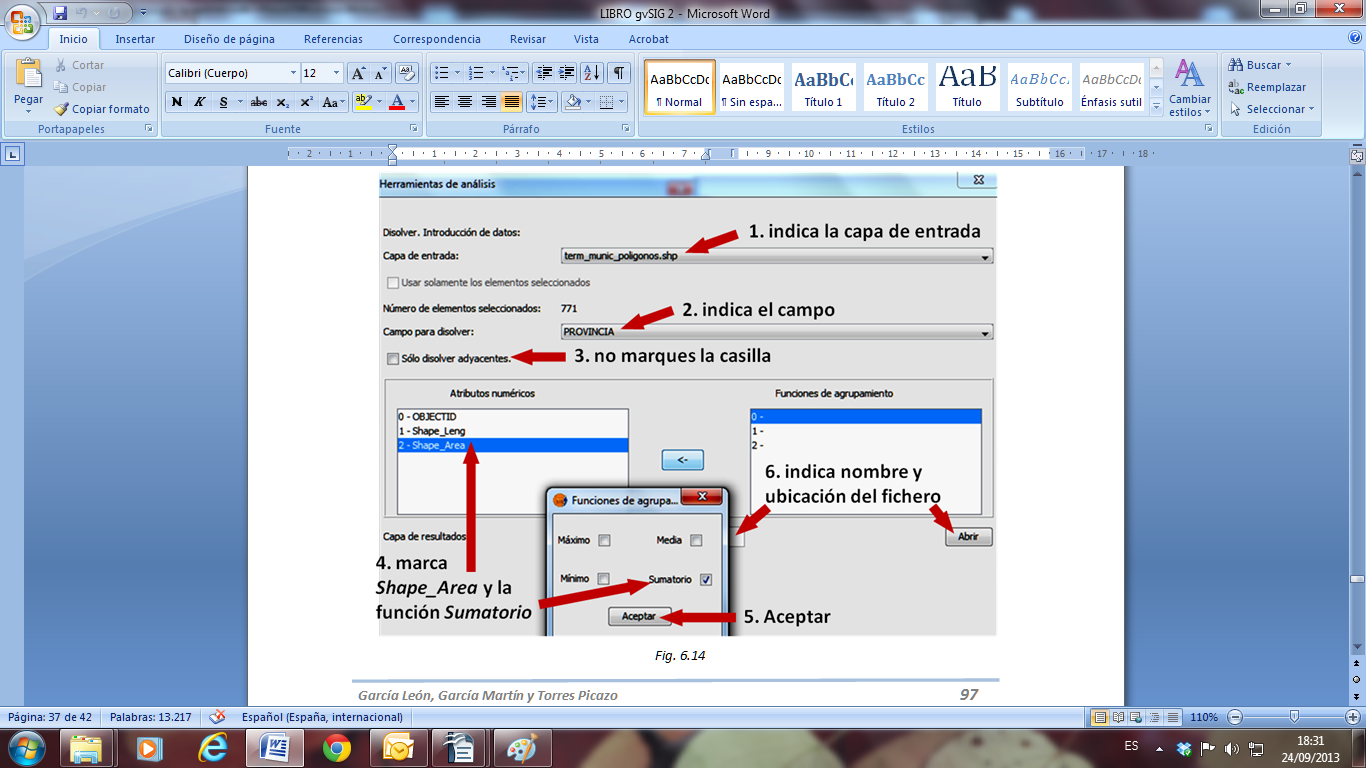Switch to web layout view
This screenshot has height=768, width=1366.
coord(1137,717)
